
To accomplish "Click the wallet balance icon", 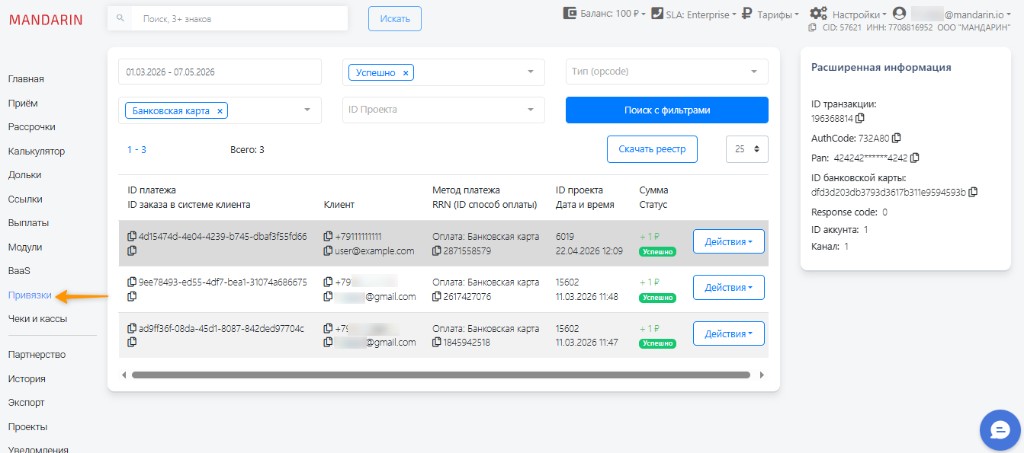I will [570, 14].
